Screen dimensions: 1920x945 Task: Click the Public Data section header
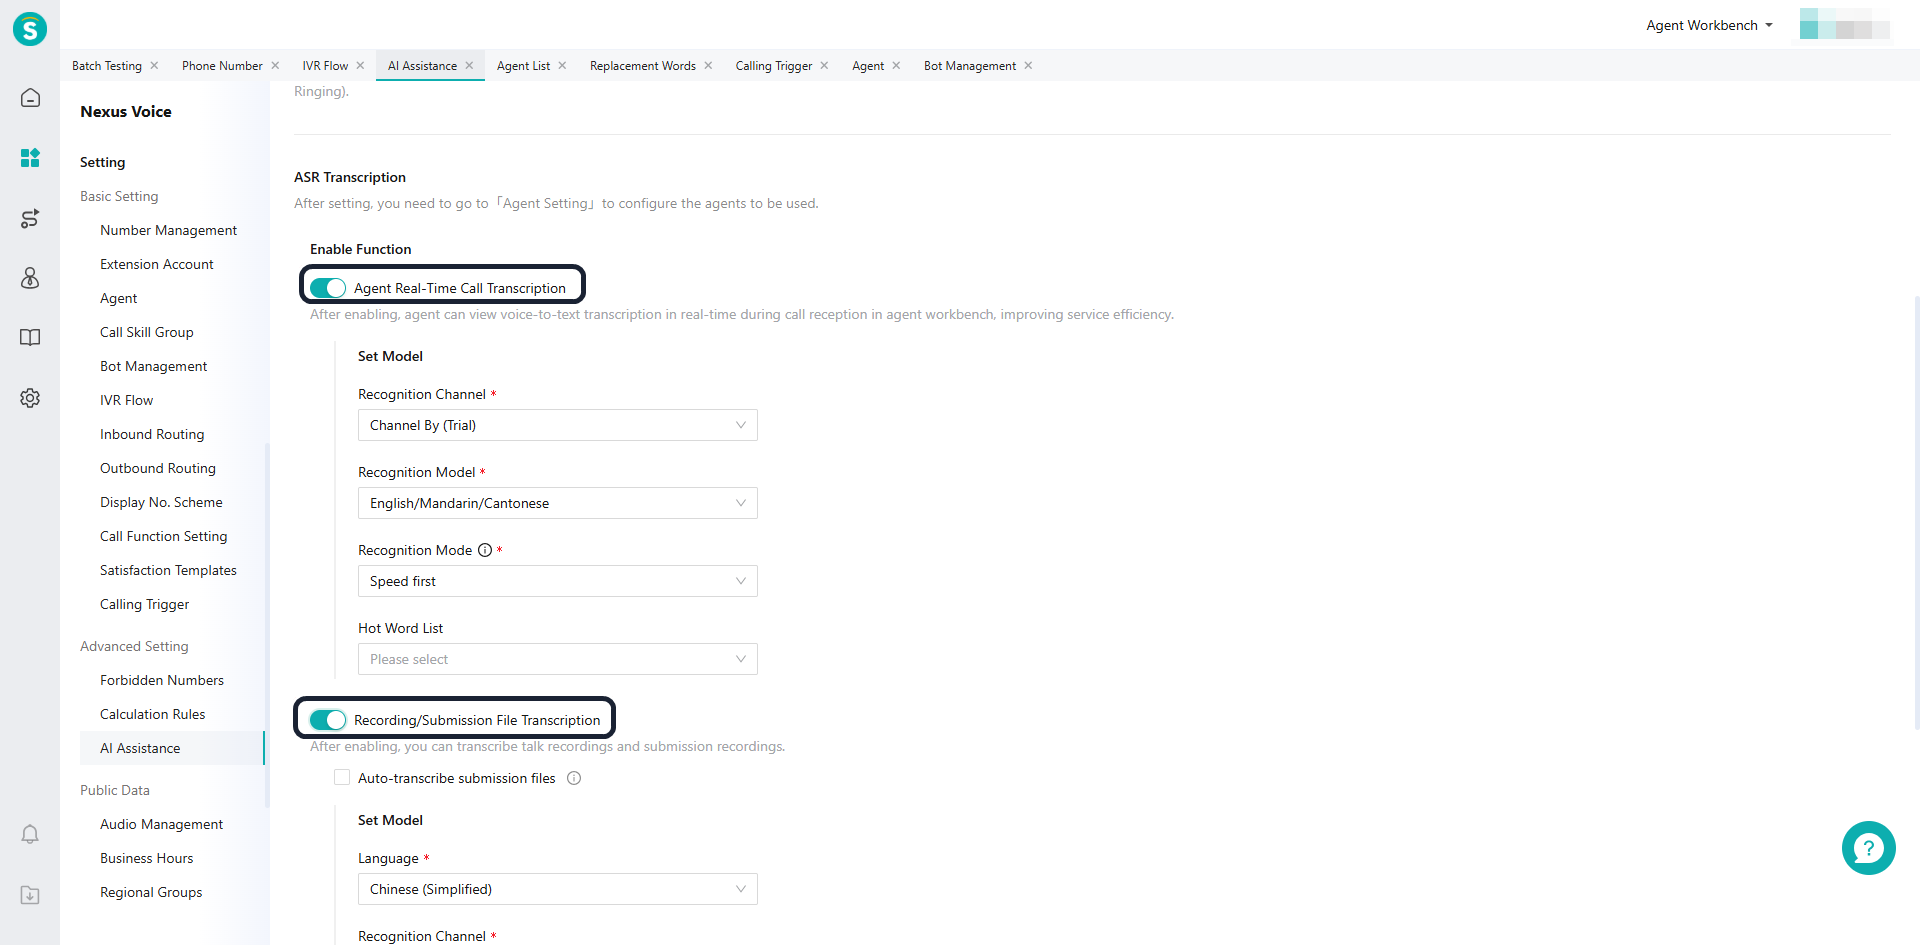tap(115, 790)
